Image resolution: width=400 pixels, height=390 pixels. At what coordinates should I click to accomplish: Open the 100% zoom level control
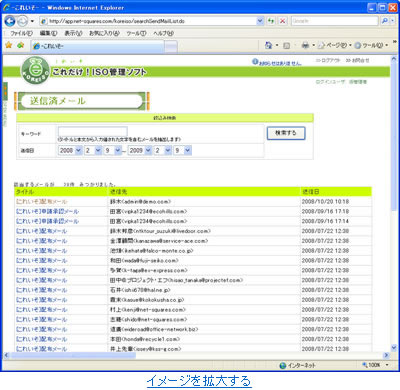point(376,365)
